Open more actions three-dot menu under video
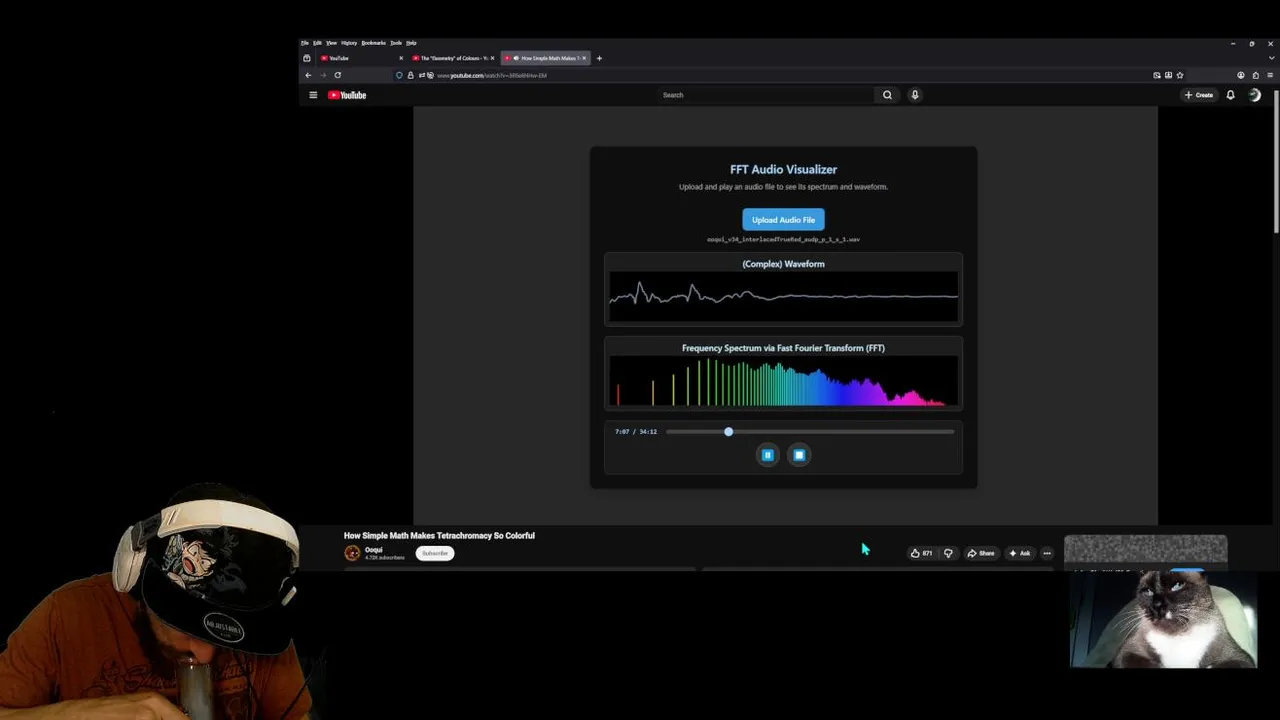The width and height of the screenshot is (1280, 720). coord(1047,553)
